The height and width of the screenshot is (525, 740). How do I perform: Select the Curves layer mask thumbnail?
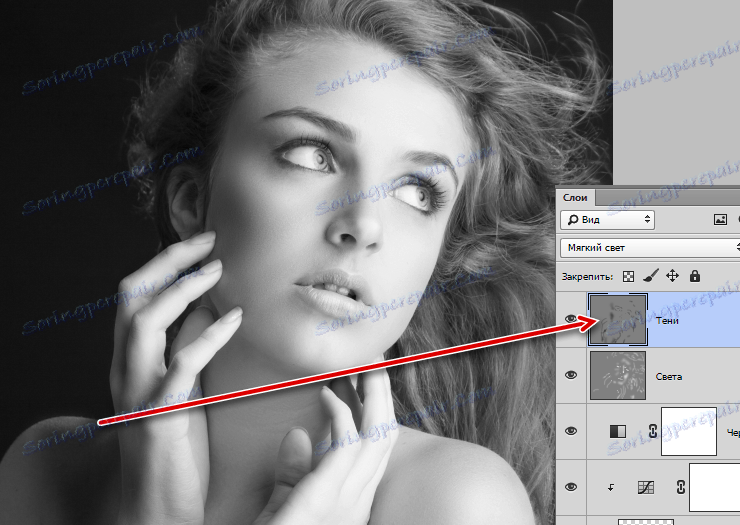[x=715, y=487]
